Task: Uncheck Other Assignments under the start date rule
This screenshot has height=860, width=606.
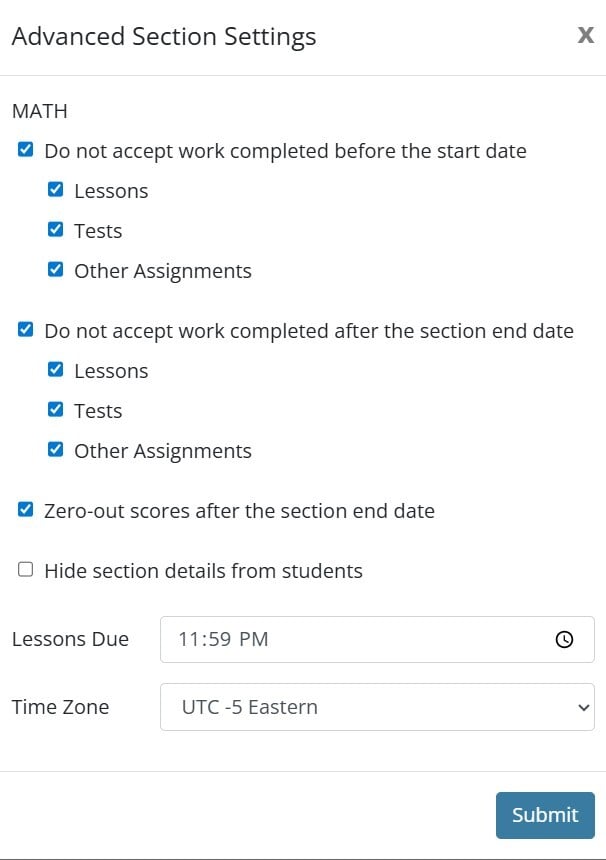Action: pyautogui.click(x=55, y=268)
